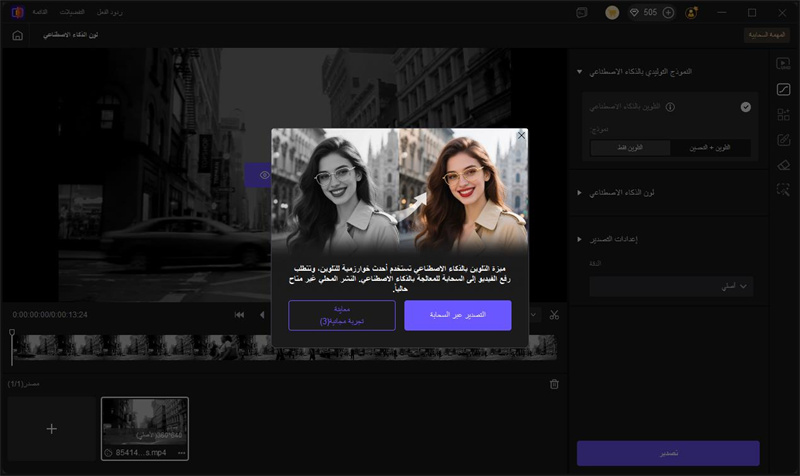Screen dimensions: 800x476
Task: Select the video enhancer tool in right sidebar
Action: click(783, 63)
